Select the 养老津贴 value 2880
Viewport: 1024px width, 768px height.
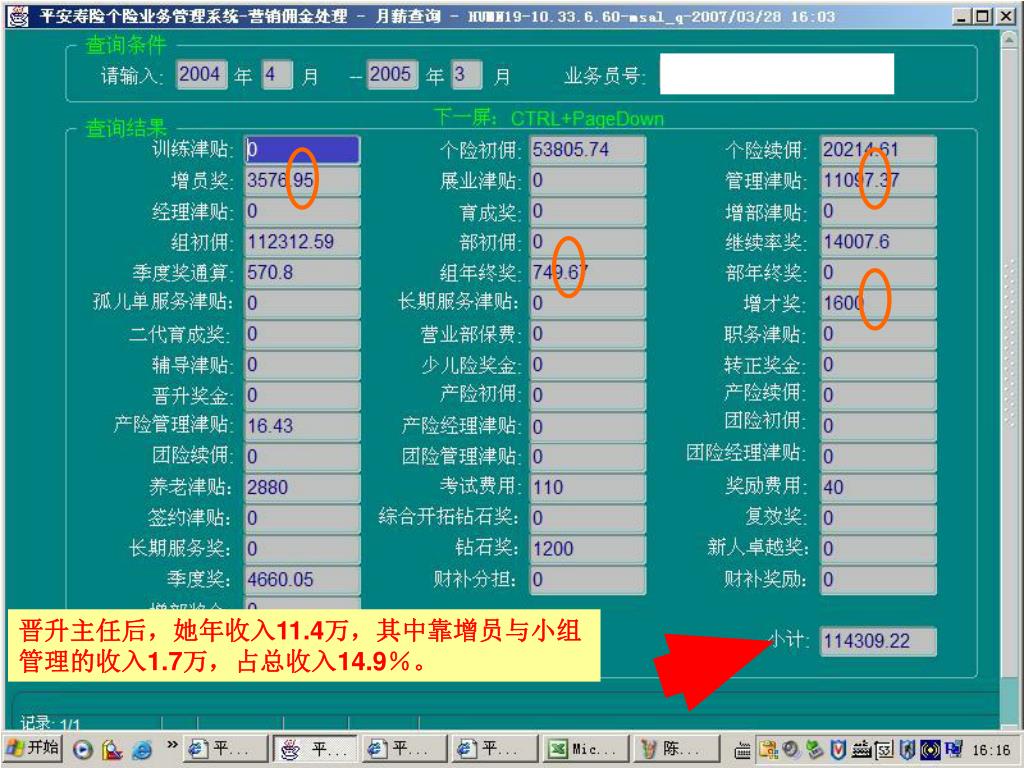[302, 488]
